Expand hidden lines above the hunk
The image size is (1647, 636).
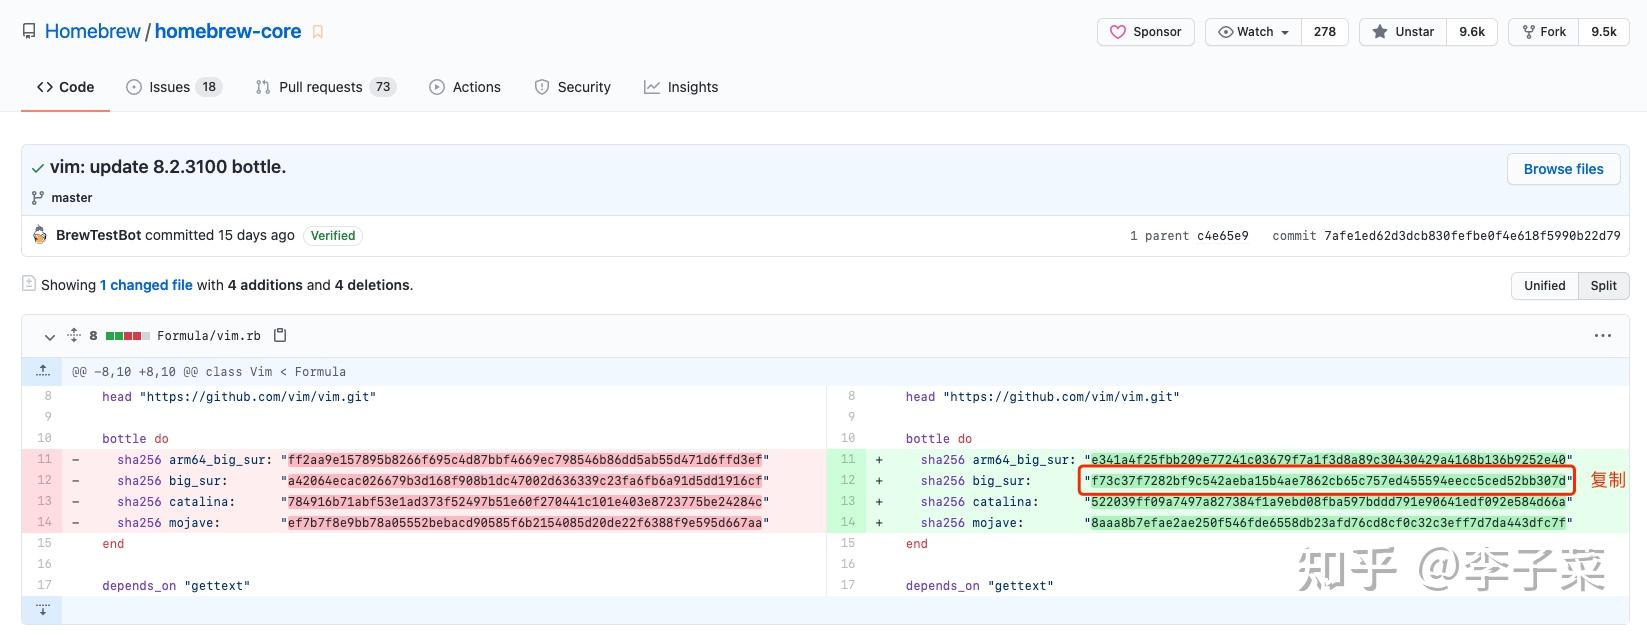42,371
